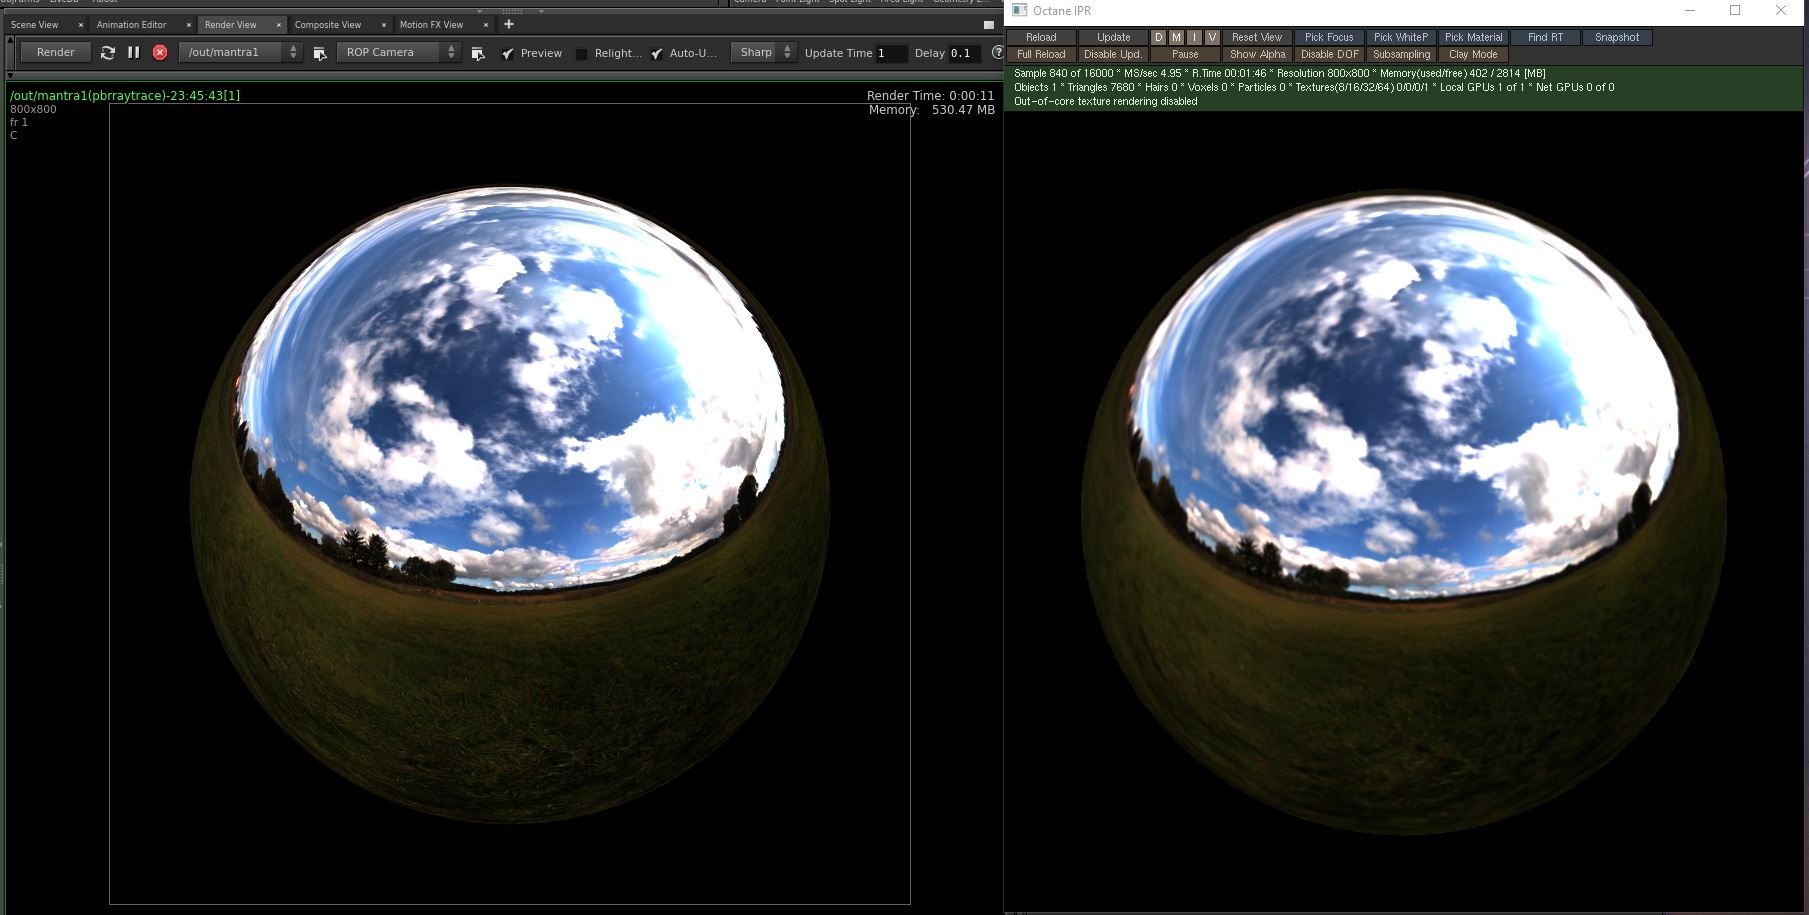Image resolution: width=1809 pixels, height=915 pixels.
Task: Click the Octane sample count status line
Action: click(x=1279, y=74)
